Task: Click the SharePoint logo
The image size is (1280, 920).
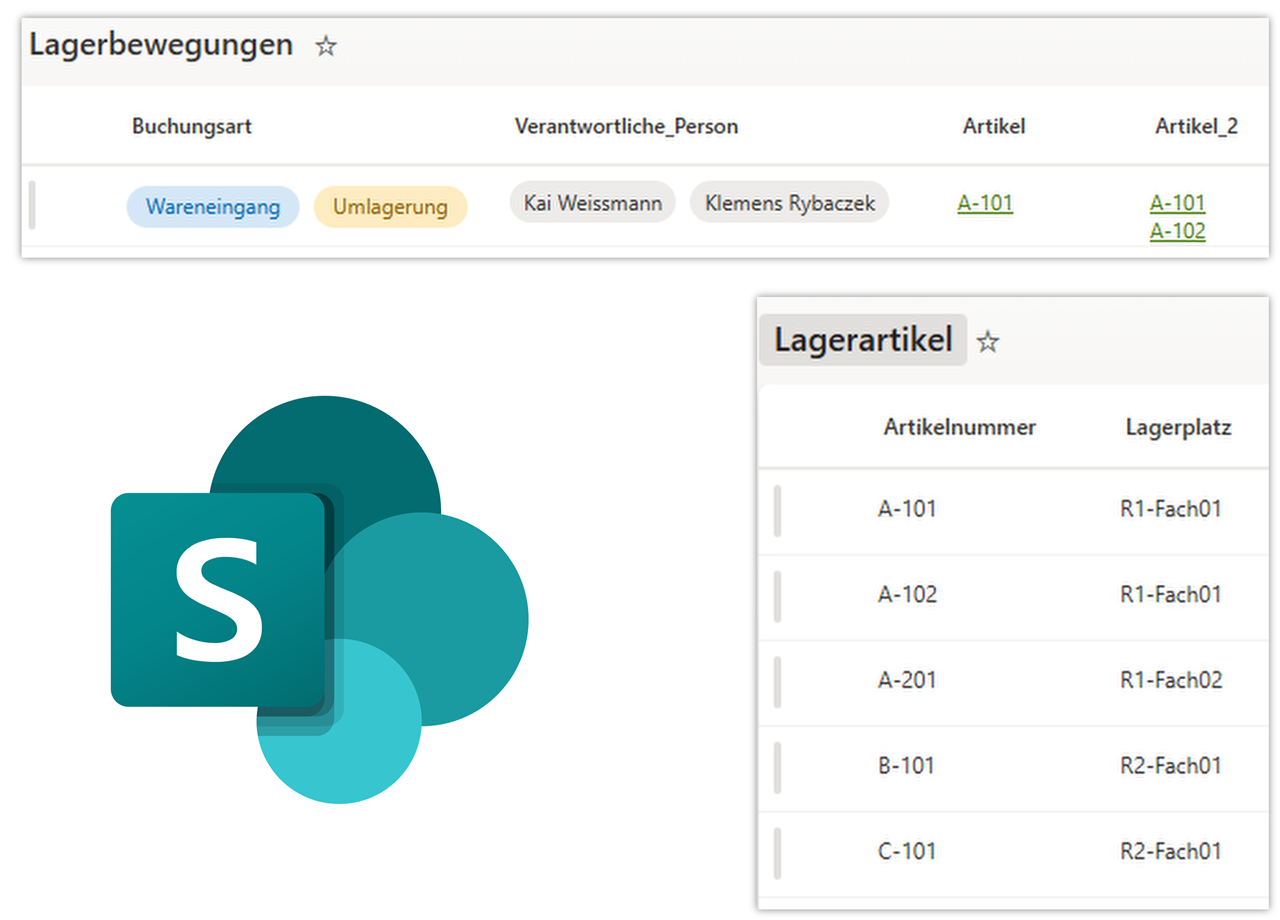Action: [x=319, y=600]
